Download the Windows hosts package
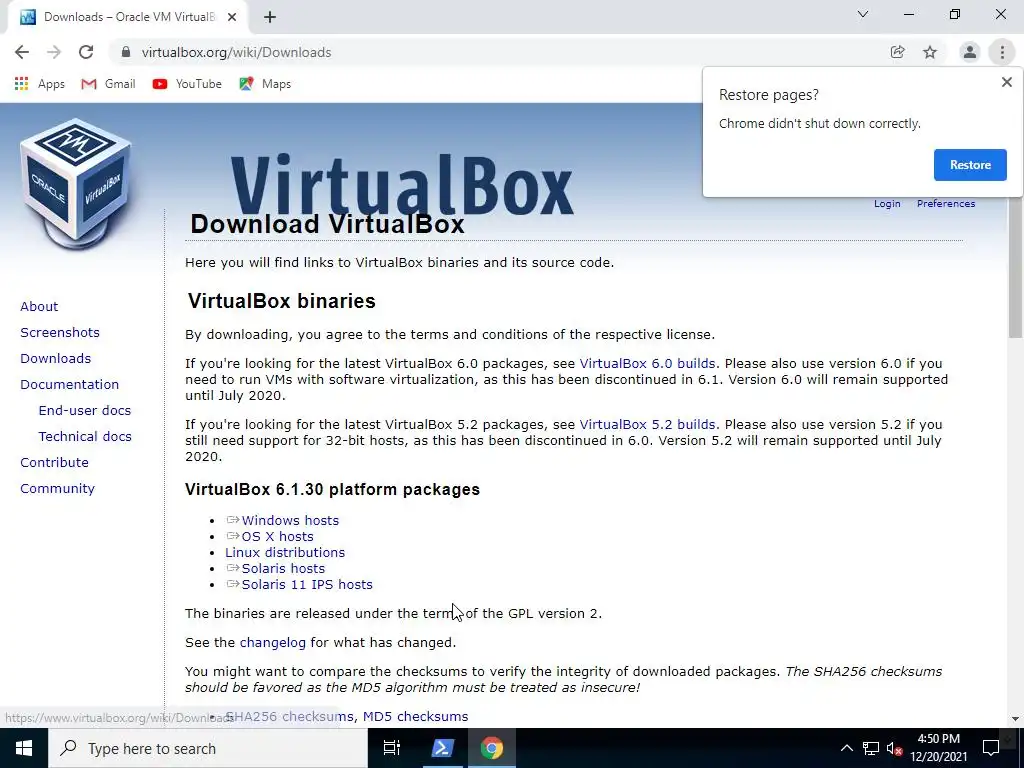Viewport: 1024px width, 768px height. tap(290, 520)
